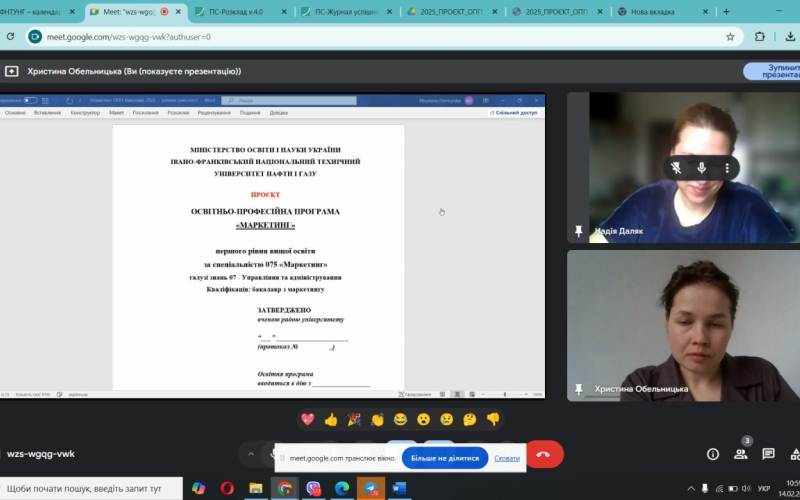Image resolution: width=800 pixels, height=500 pixels.
Task: Click the browser address bar URL
Action: [x=129, y=37]
